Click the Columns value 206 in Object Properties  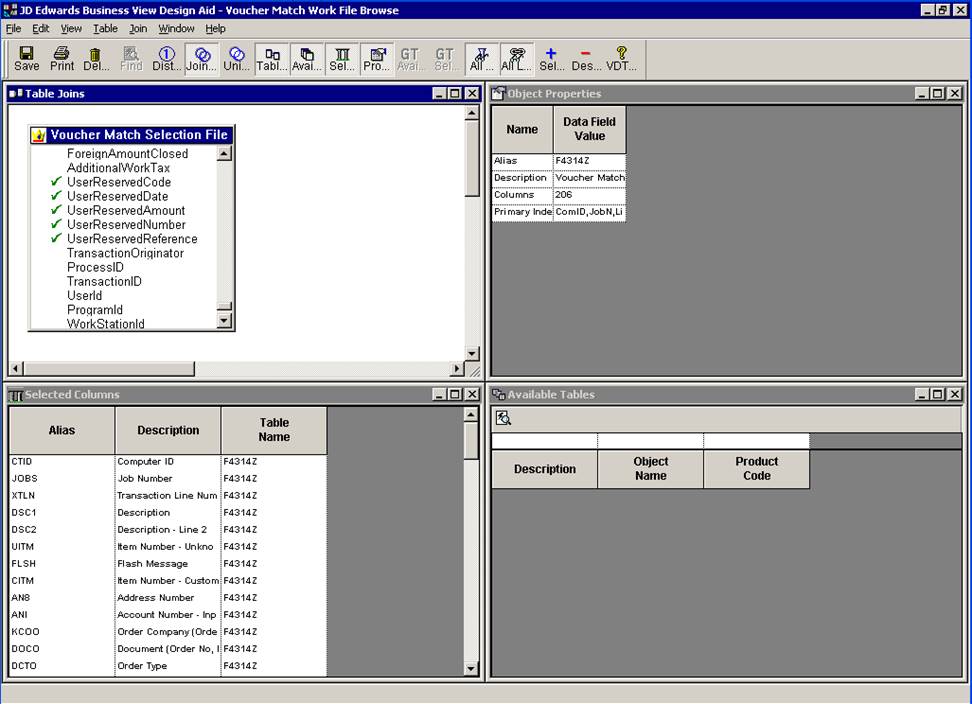tap(589, 195)
